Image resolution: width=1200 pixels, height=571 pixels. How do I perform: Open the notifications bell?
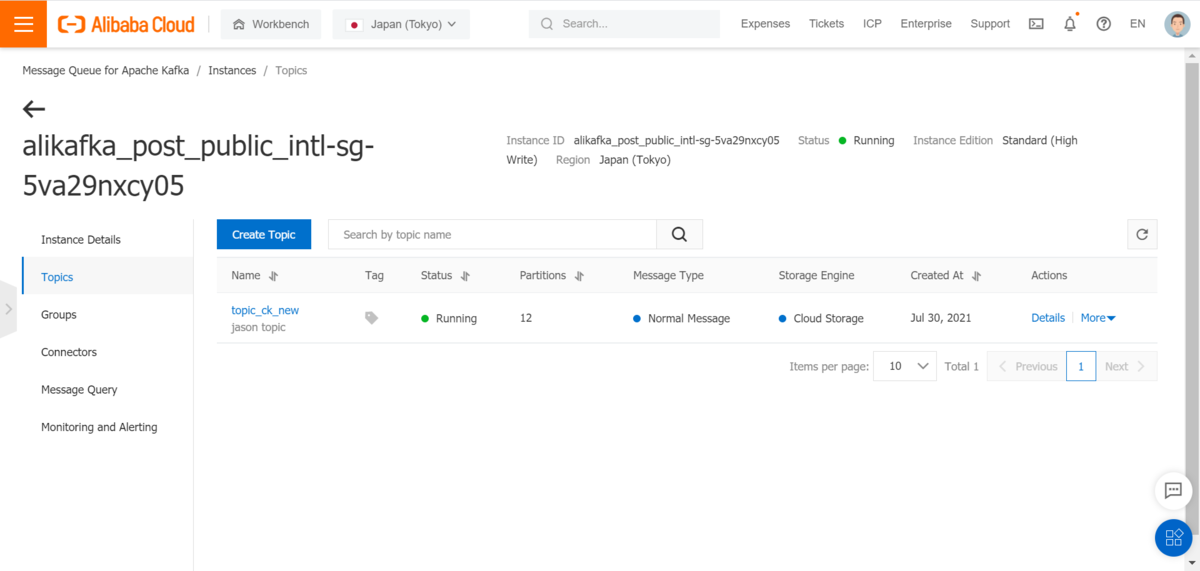(1070, 24)
